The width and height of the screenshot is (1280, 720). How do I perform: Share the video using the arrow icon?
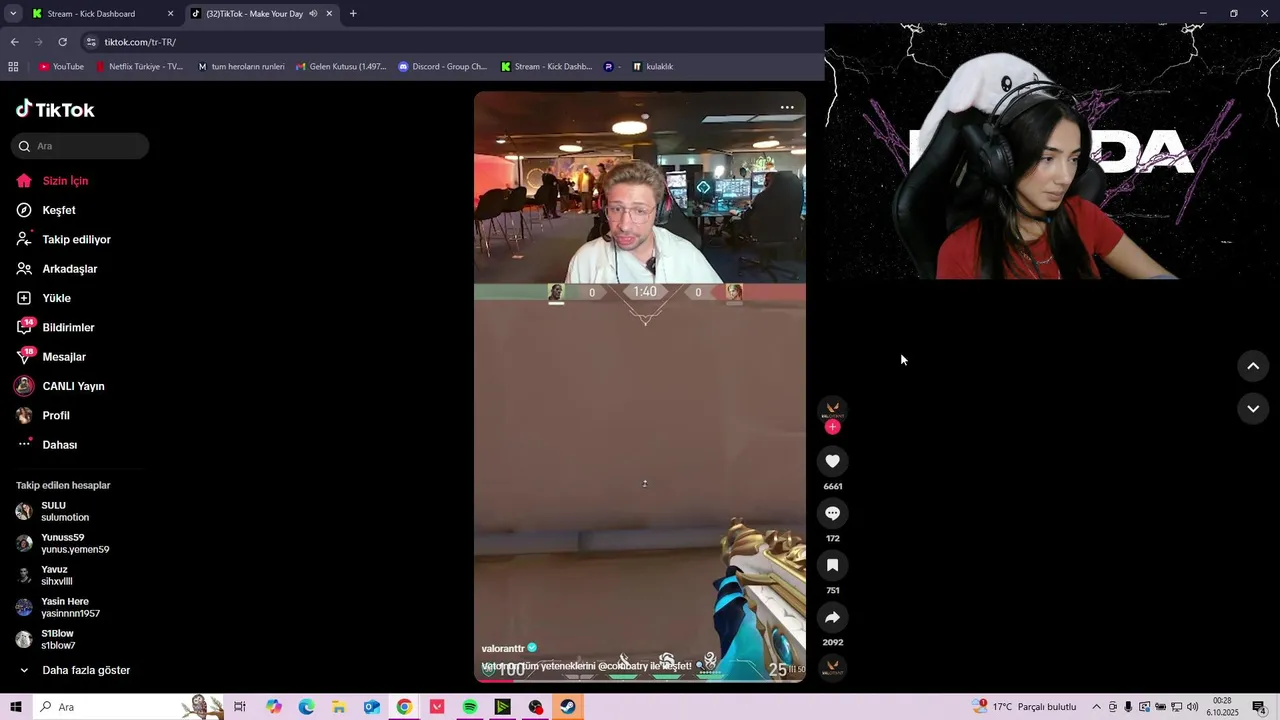pyautogui.click(x=832, y=617)
